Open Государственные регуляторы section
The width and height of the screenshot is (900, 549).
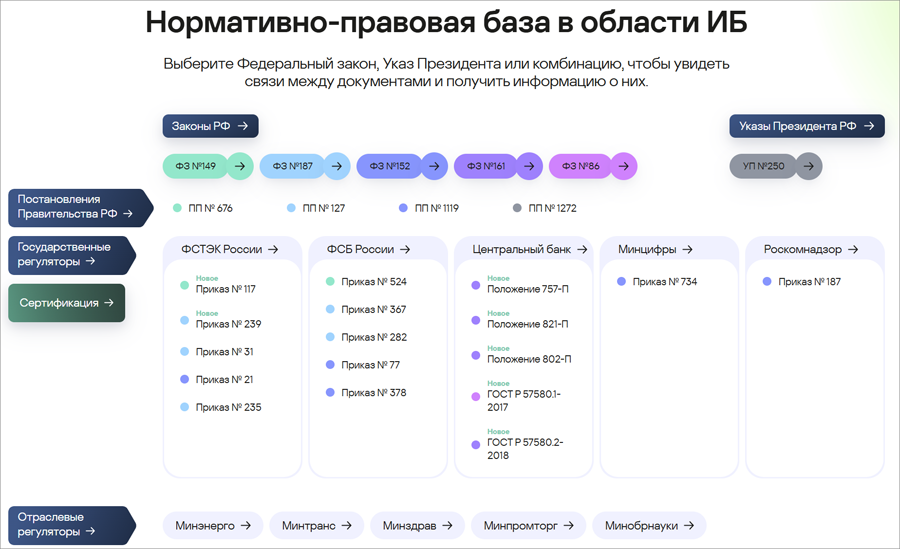72,255
